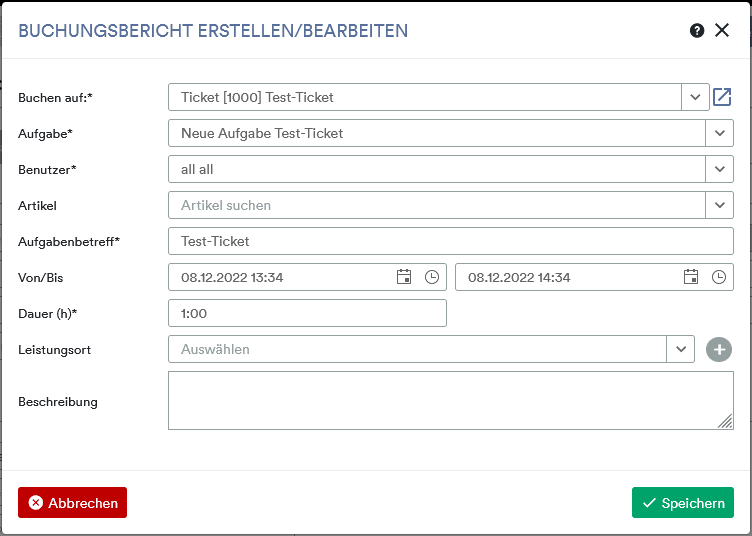This screenshot has height=536, width=752.
Task: Close the Buchungsbericht dialog with X
Action: click(x=722, y=30)
